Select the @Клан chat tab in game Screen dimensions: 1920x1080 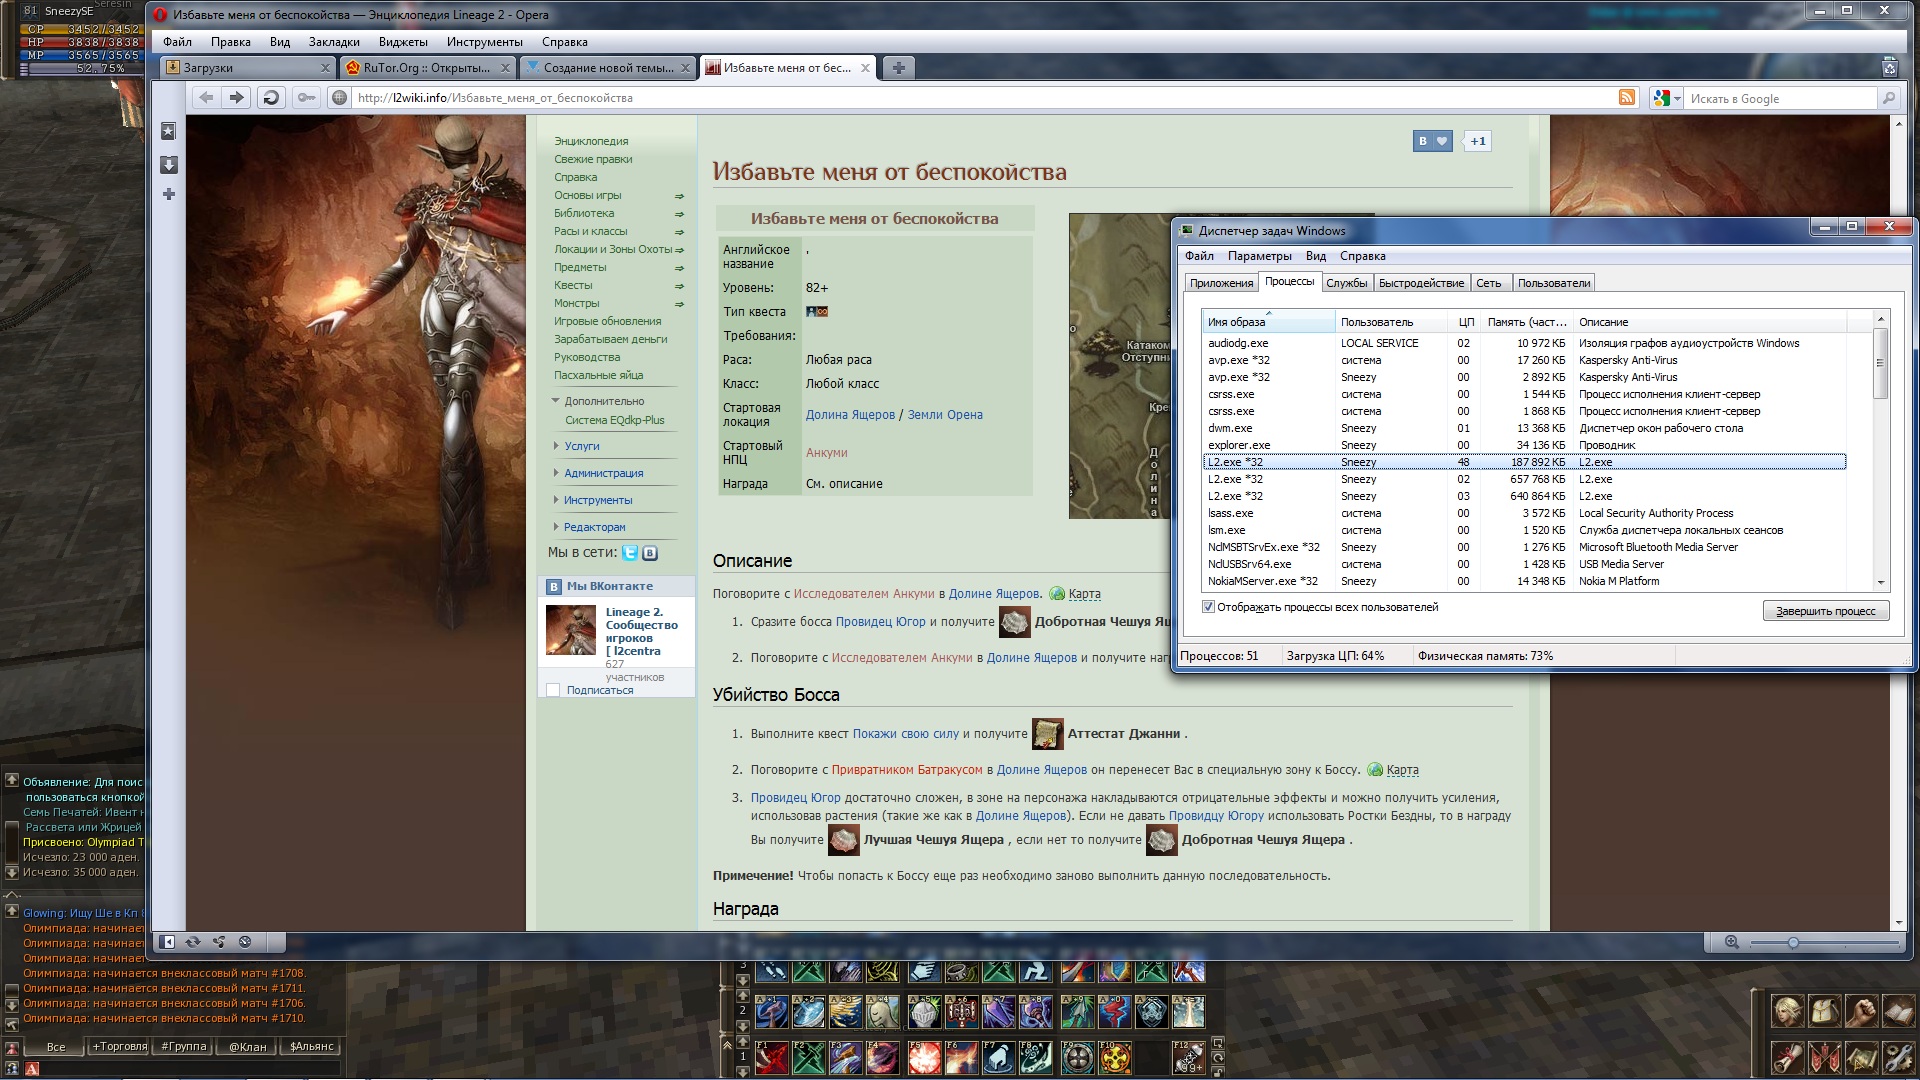coord(248,1047)
